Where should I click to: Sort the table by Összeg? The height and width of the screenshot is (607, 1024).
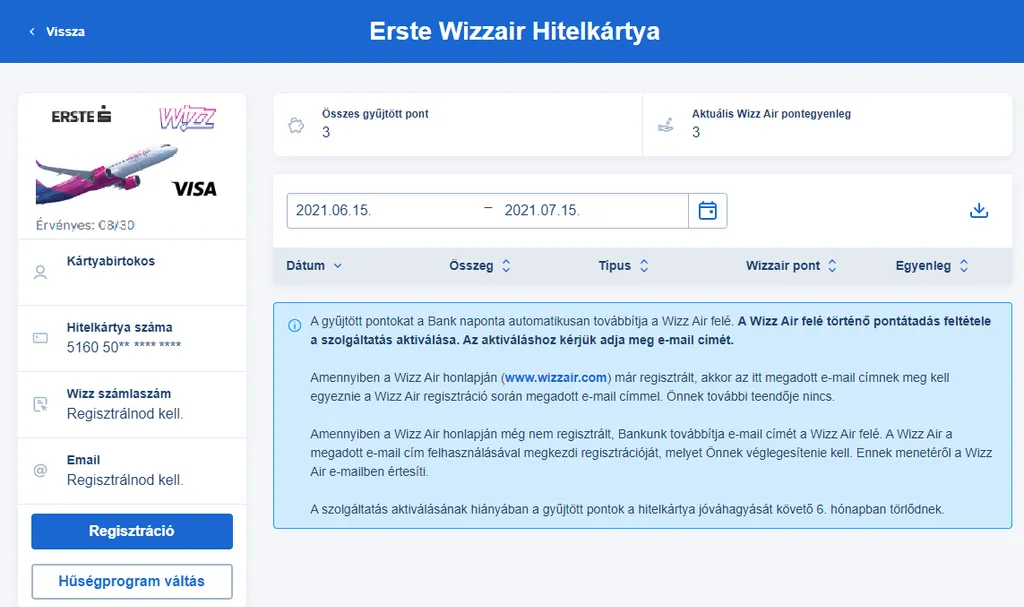point(480,266)
